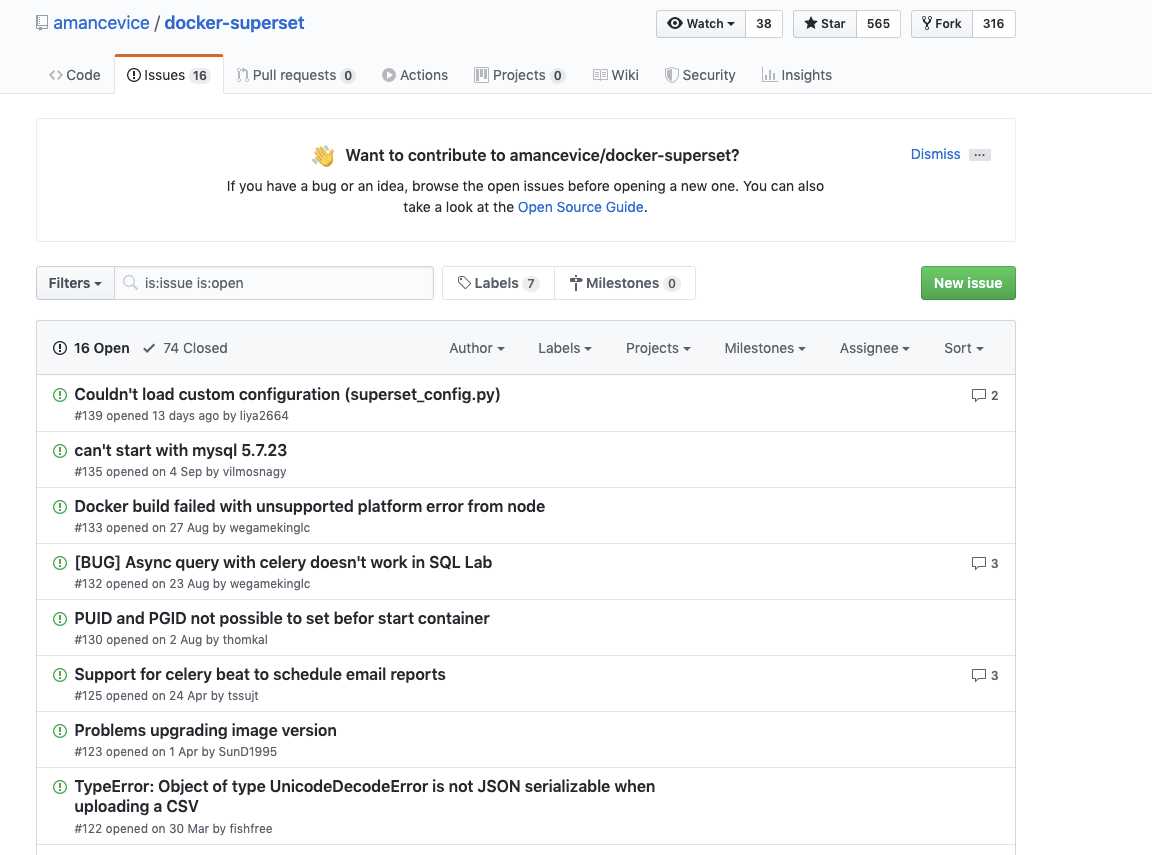Viewport: 1152px width, 855px height.
Task: Open comments on celery beat email reports issue
Action: click(x=984, y=675)
